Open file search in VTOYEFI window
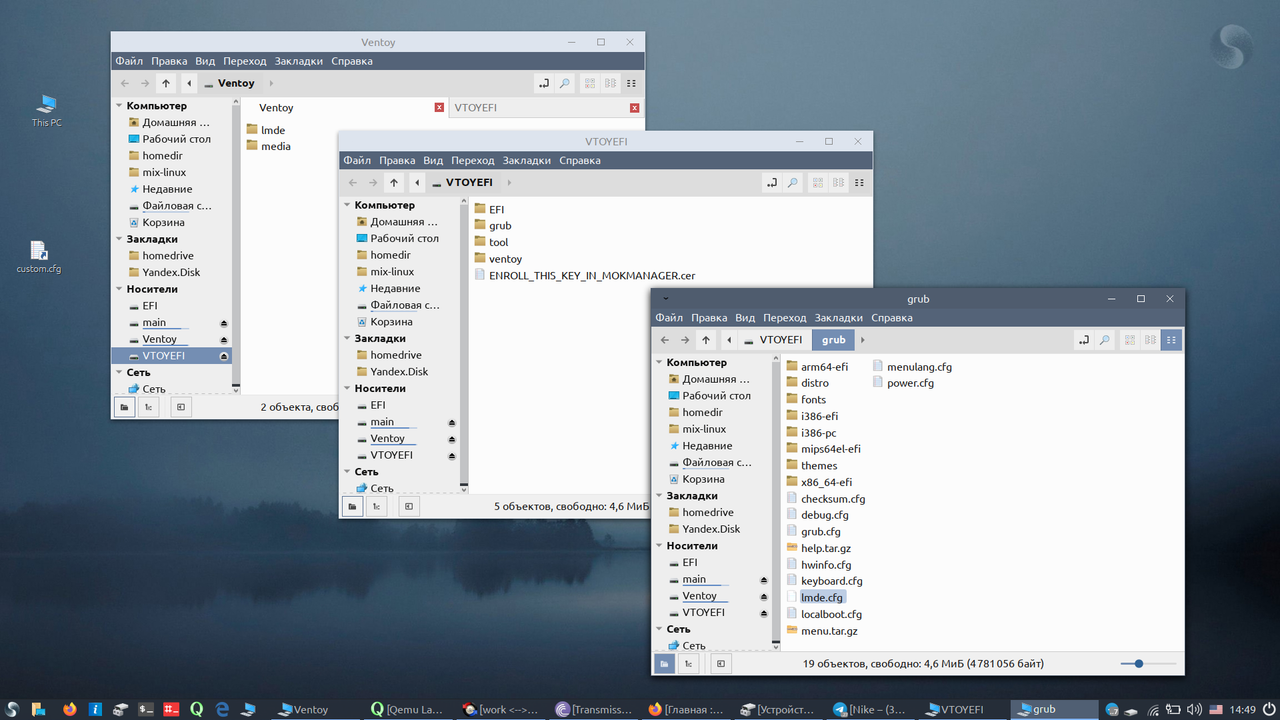The width and height of the screenshot is (1280, 720). pyautogui.click(x=792, y=183)
